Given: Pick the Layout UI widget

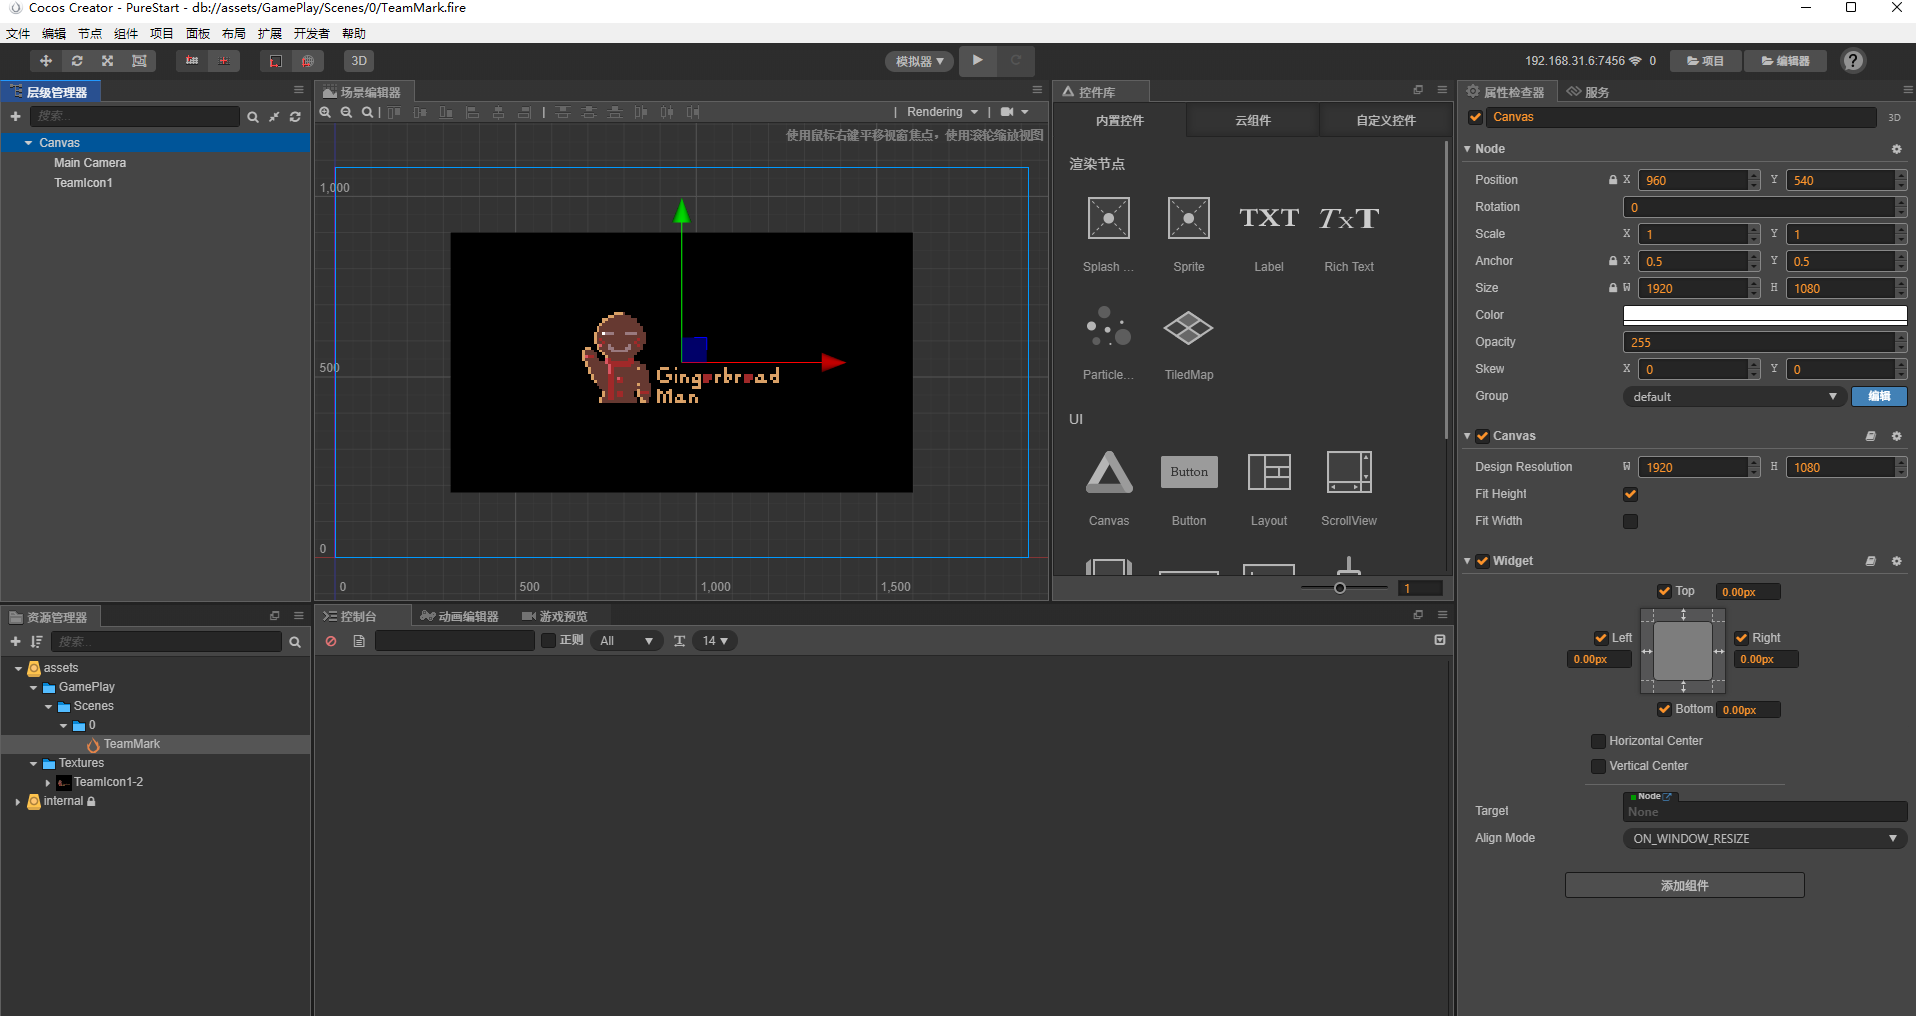Looking at the screenshot, I should (x=1269, y=472).
